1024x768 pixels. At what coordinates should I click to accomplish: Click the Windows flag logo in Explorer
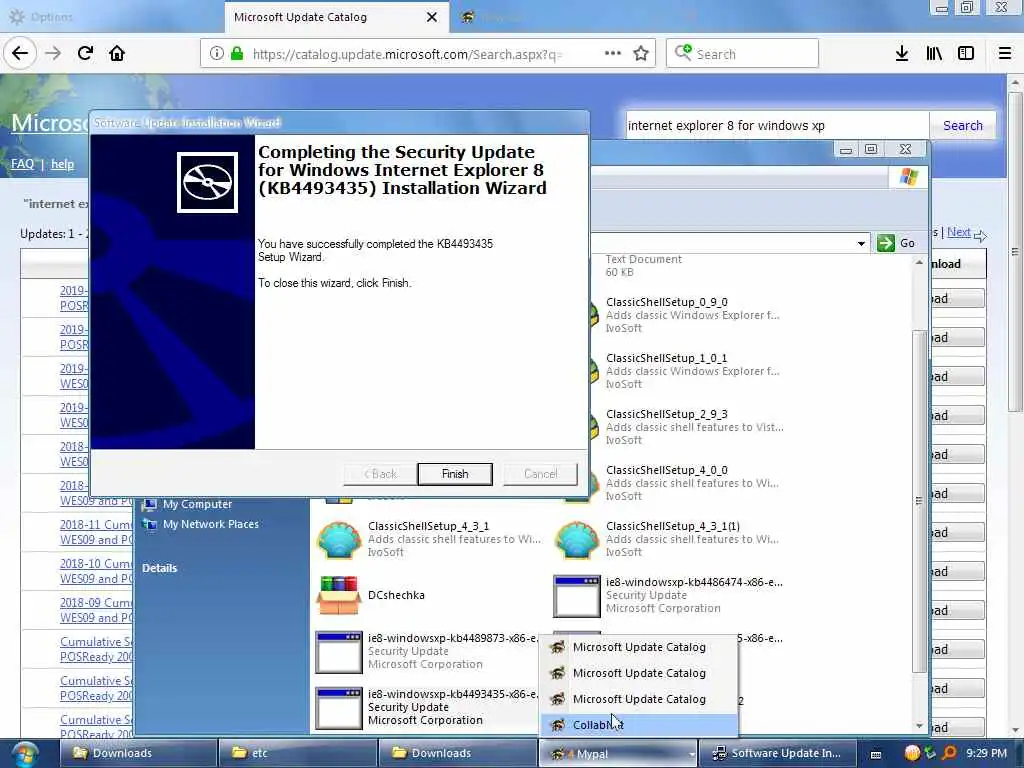point(909,176)
